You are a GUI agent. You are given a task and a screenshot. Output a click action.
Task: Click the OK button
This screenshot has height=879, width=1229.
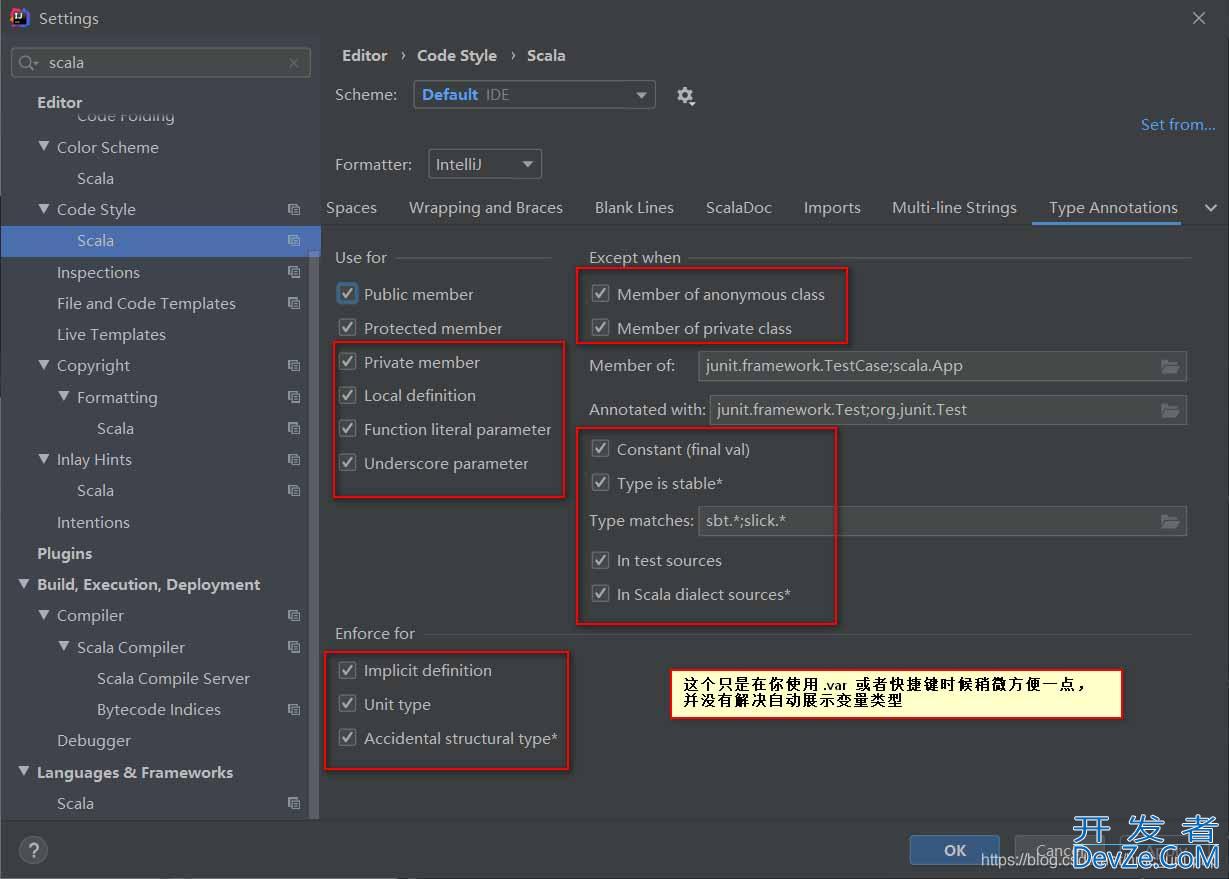tap(955, 850)
